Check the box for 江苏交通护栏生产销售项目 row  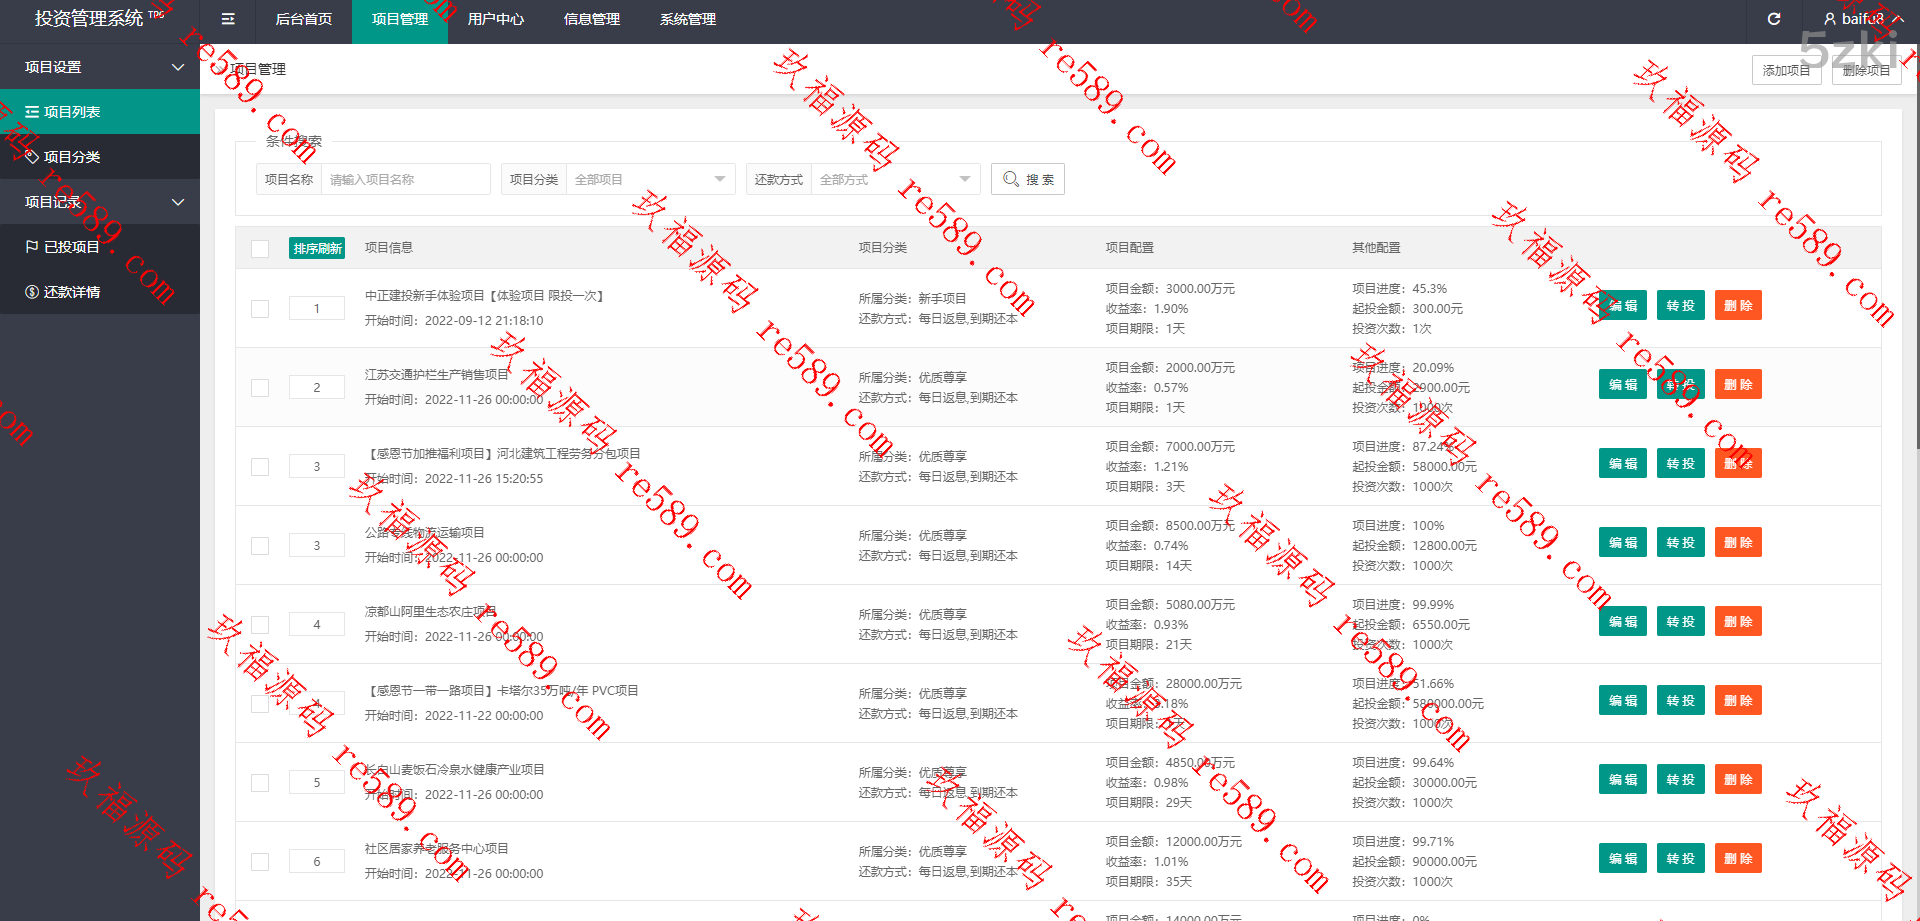(x=260, y=388)
